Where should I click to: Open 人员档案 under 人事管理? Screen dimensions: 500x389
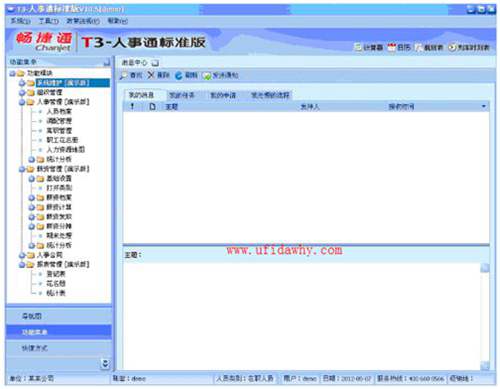pyautogui.click(x=59, y=112)
